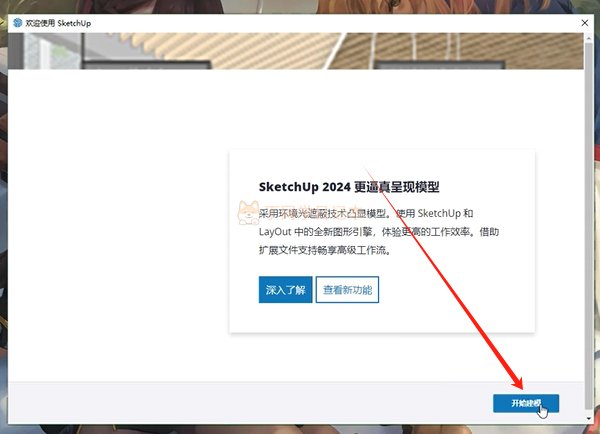
Task: Click the SketchUp logo in the title bar
Action: point(18,23)
